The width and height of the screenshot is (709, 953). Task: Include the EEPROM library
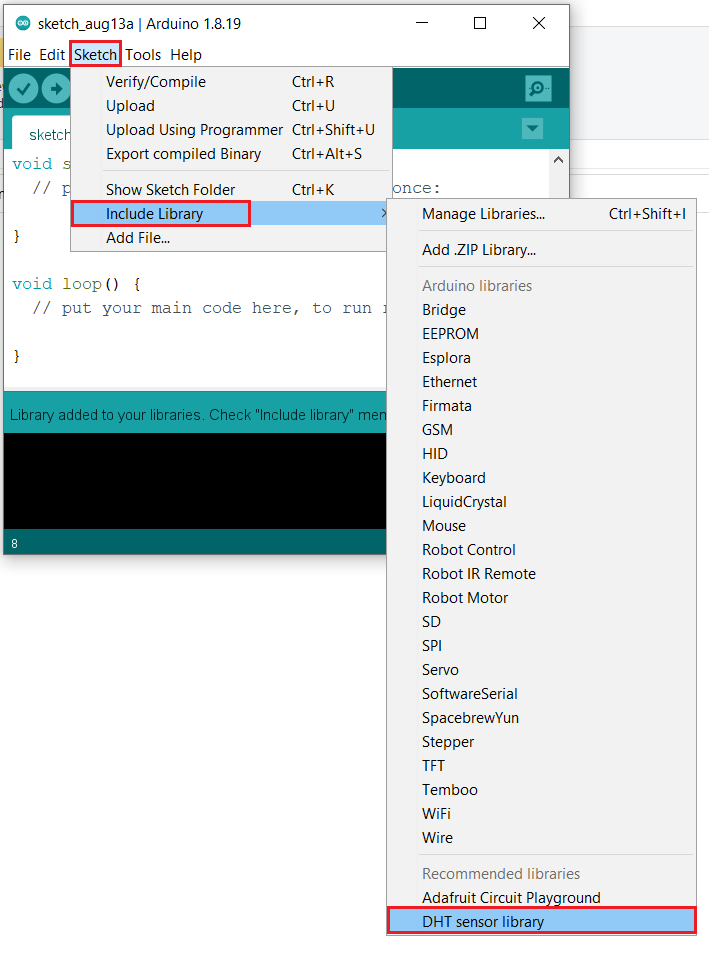click(541, 334)
